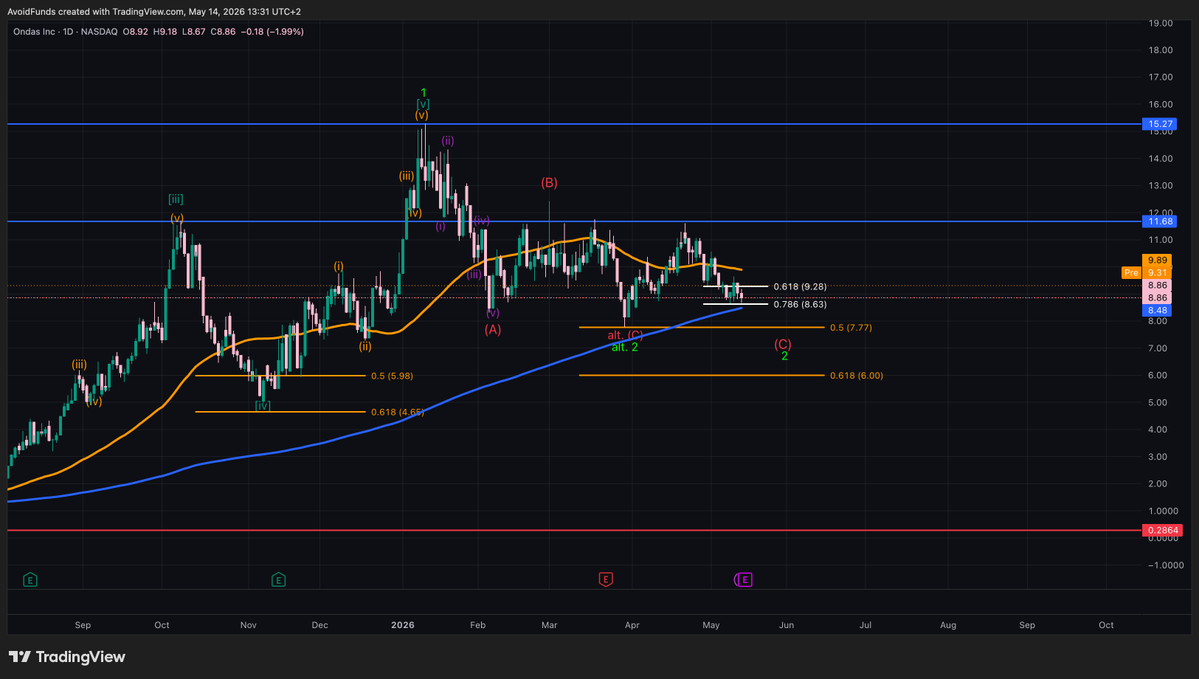Click the 0.618 (9.28) Fibonacci label
1199x679 pixels.
coord(800,287)
